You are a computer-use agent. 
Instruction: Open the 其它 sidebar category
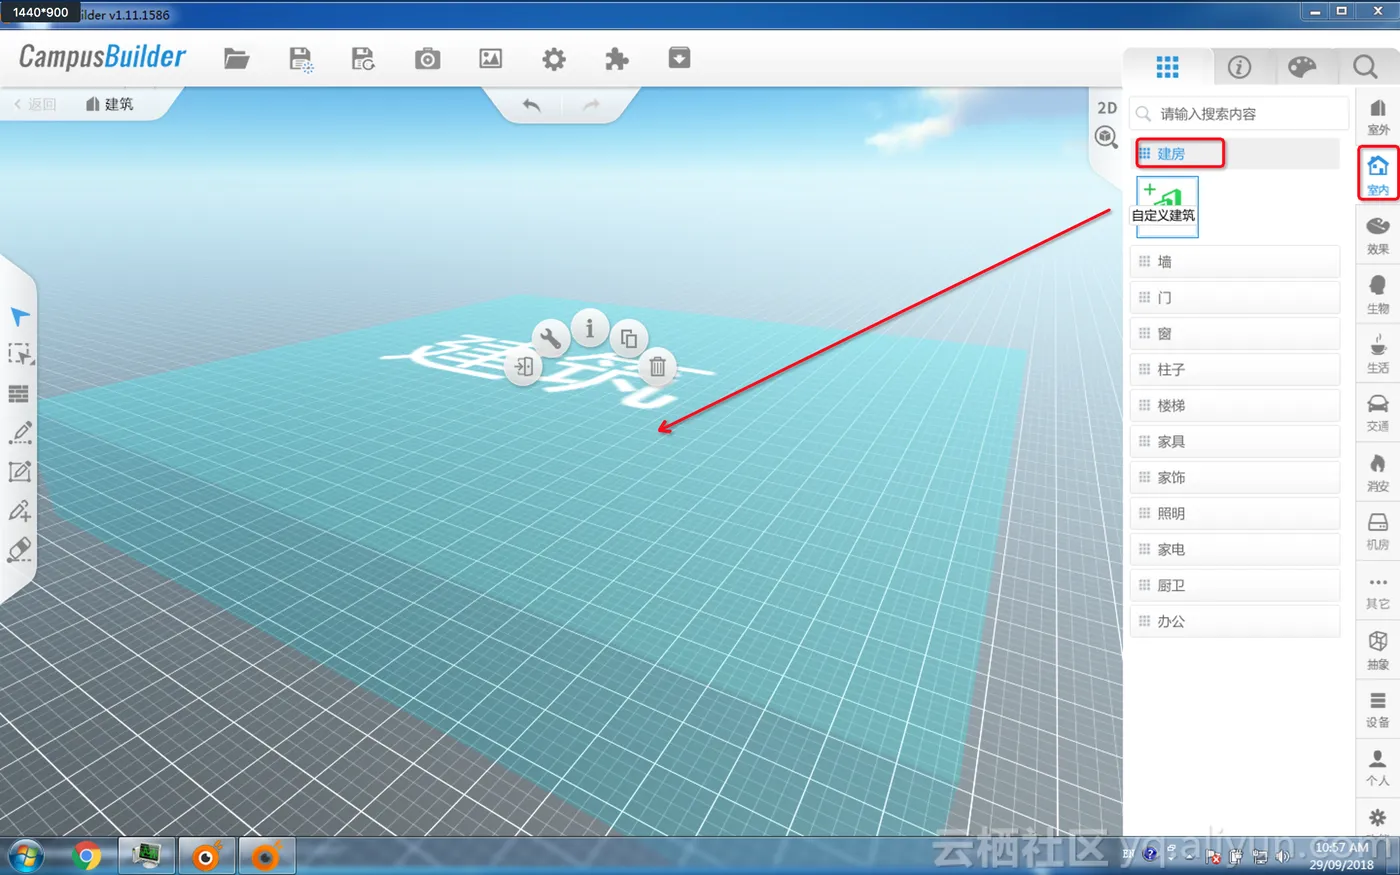[x=1377, y=590]
